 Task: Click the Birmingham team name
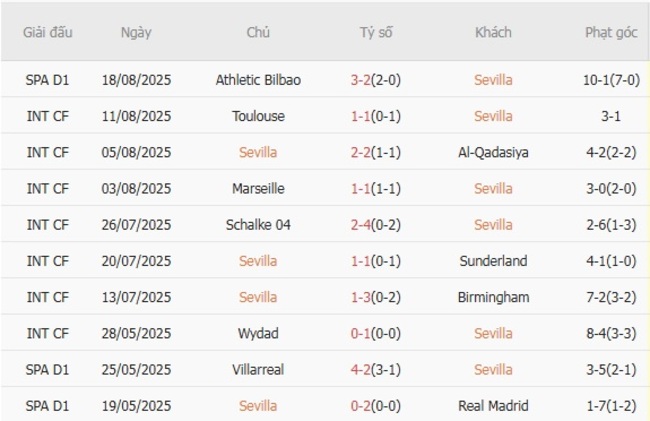pos(493,297)
